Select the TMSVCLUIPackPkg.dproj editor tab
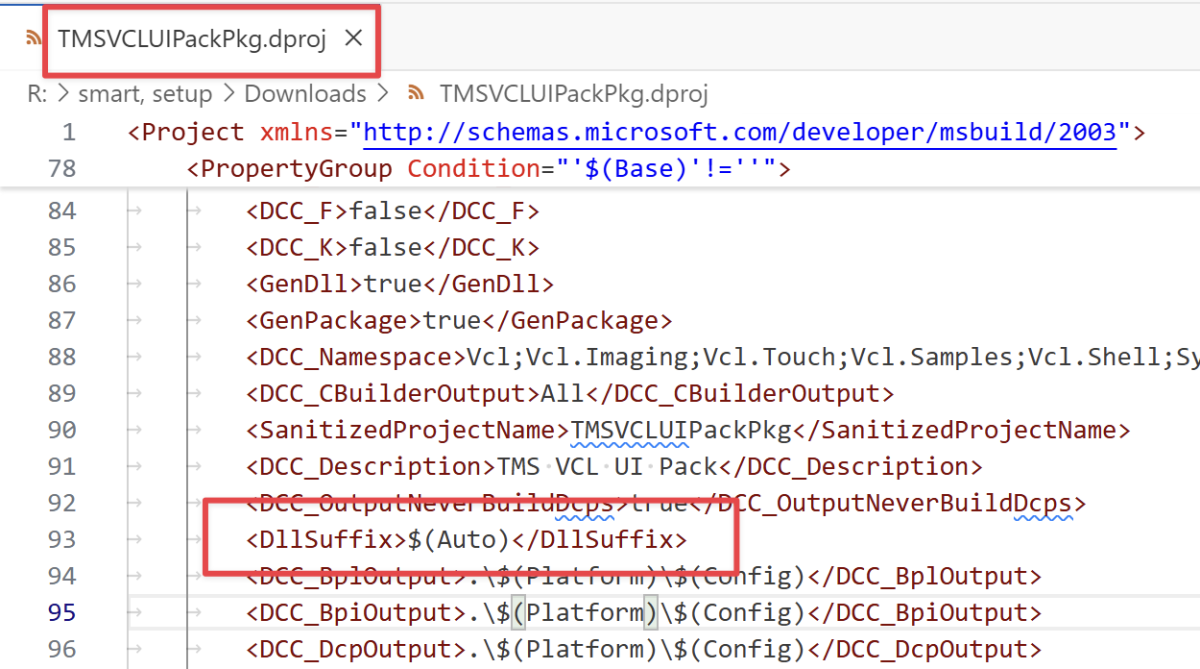 tap(192, 39)
